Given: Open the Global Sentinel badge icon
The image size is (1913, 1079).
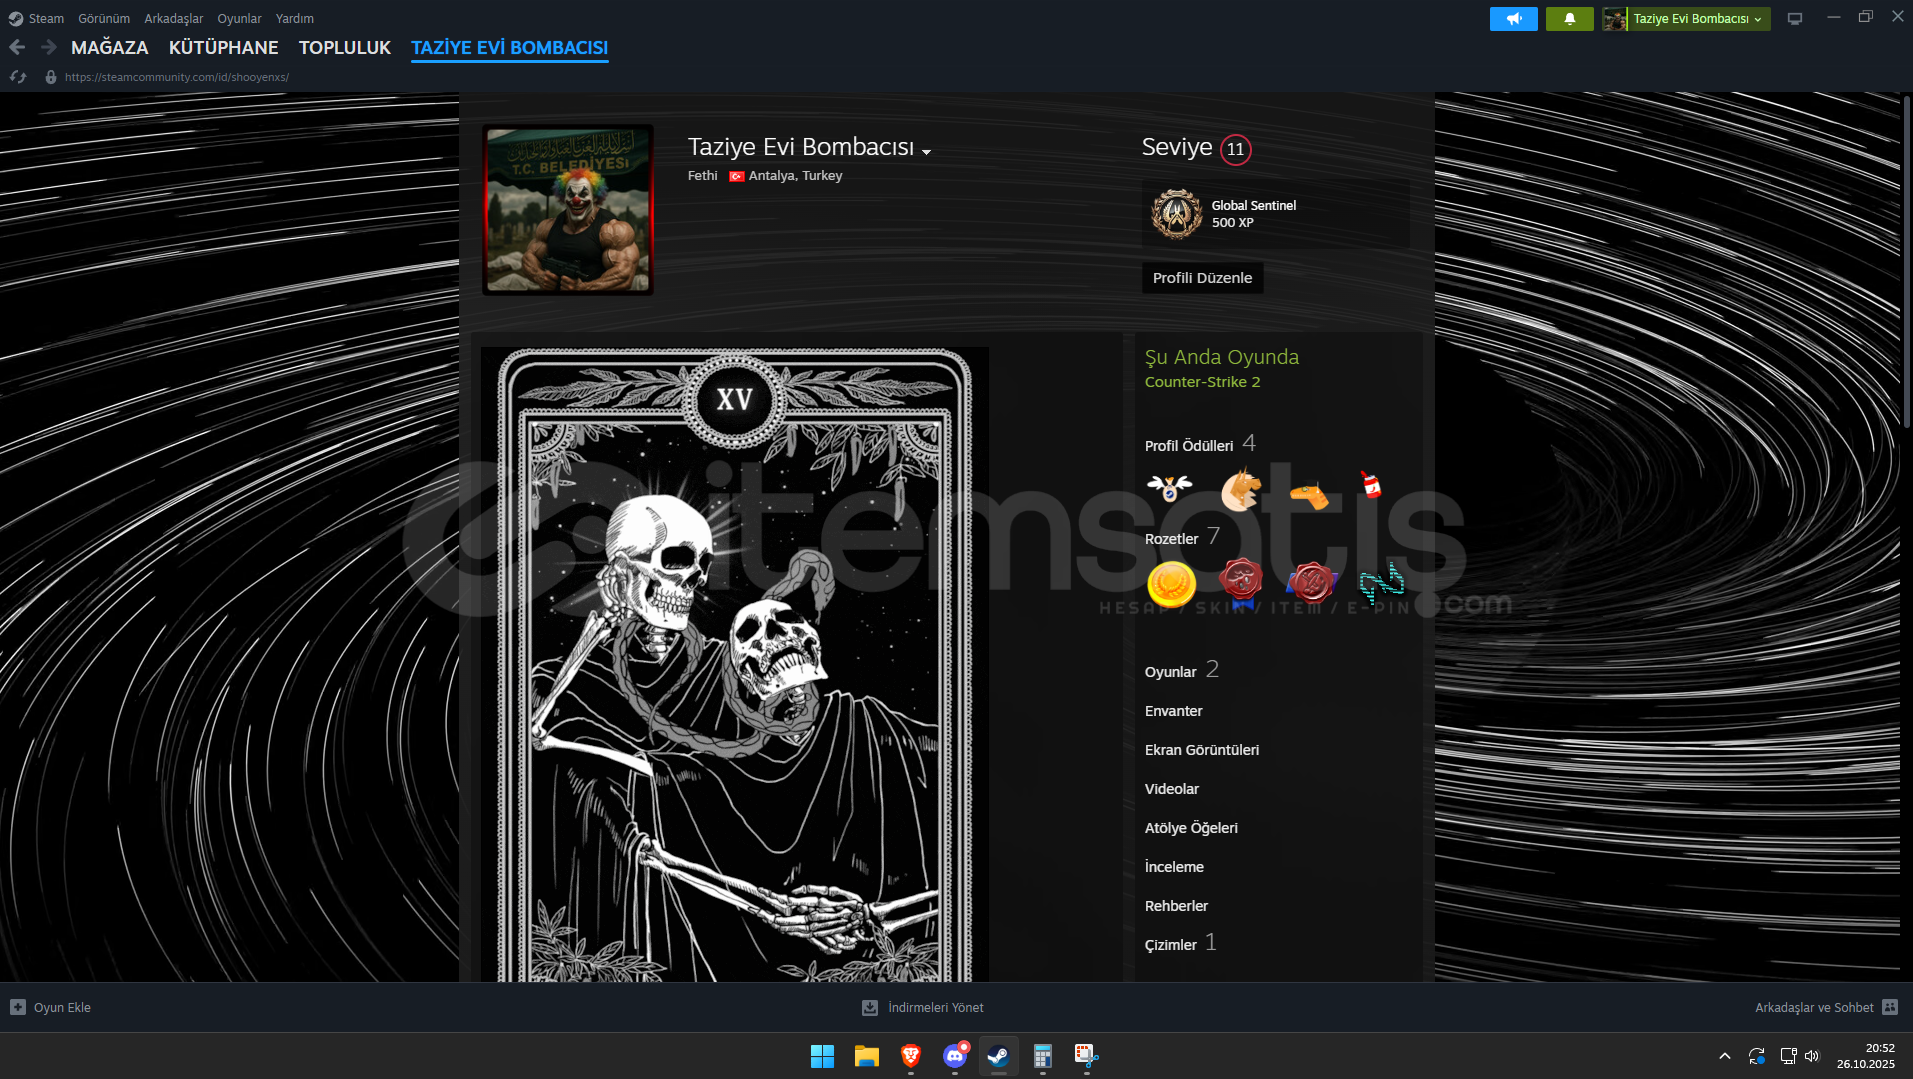Looking at the screenshot, I should [x=1177, y=213].
